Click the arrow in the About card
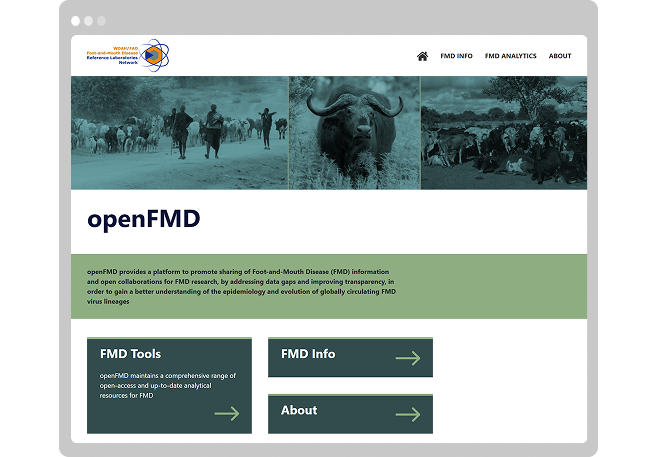This screenshot has height=457, width=658. pos(407,414)
